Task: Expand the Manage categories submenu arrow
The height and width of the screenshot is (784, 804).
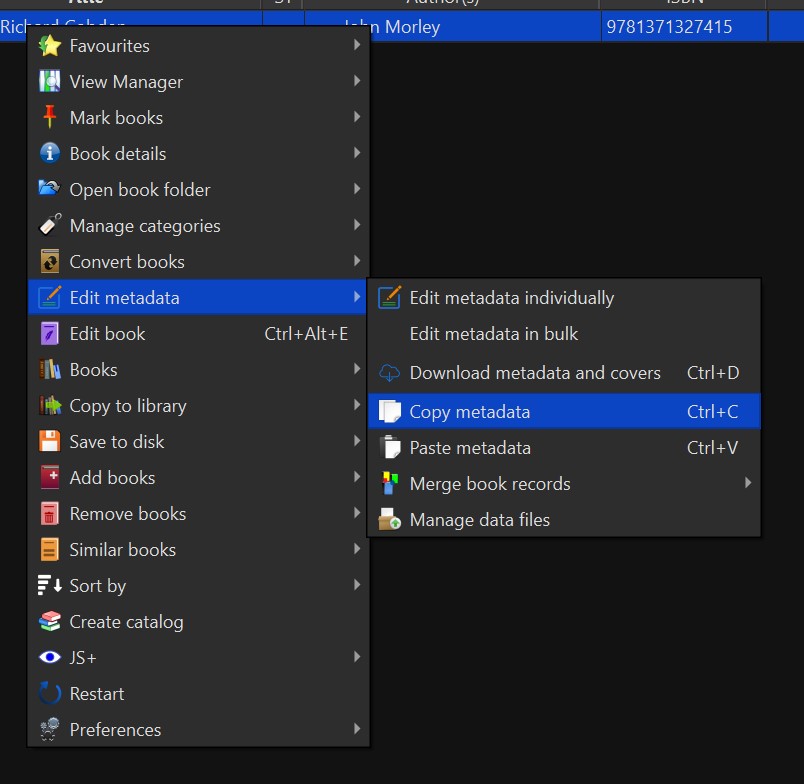Action: pyautogui.click(x=357, y=226)
